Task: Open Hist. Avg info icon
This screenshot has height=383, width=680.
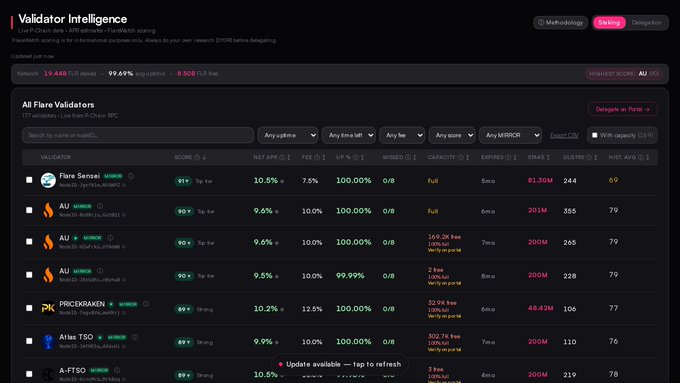Action: pyautogui.click(x=641, y=157)
